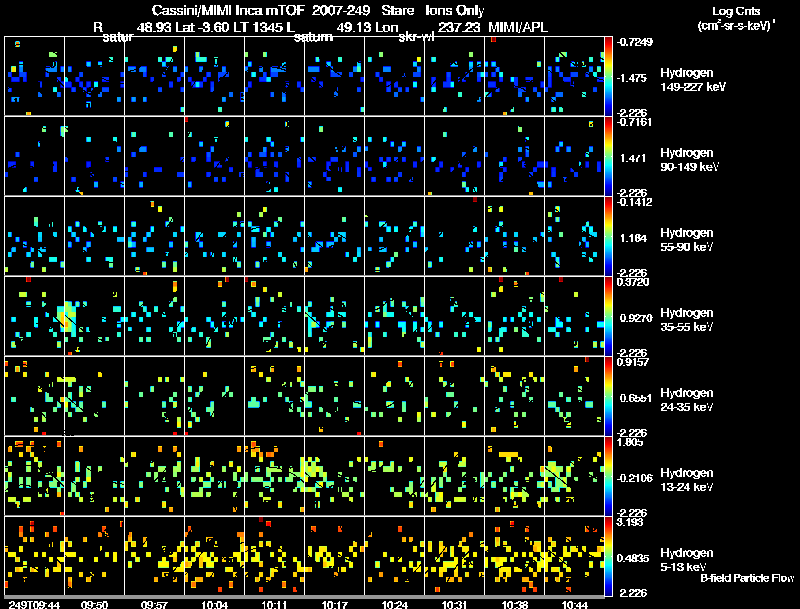The height and width of the screenshot is (609, 800).
Task: Click the skr-wl marker label above the plots
Action: tap(416, 37)
